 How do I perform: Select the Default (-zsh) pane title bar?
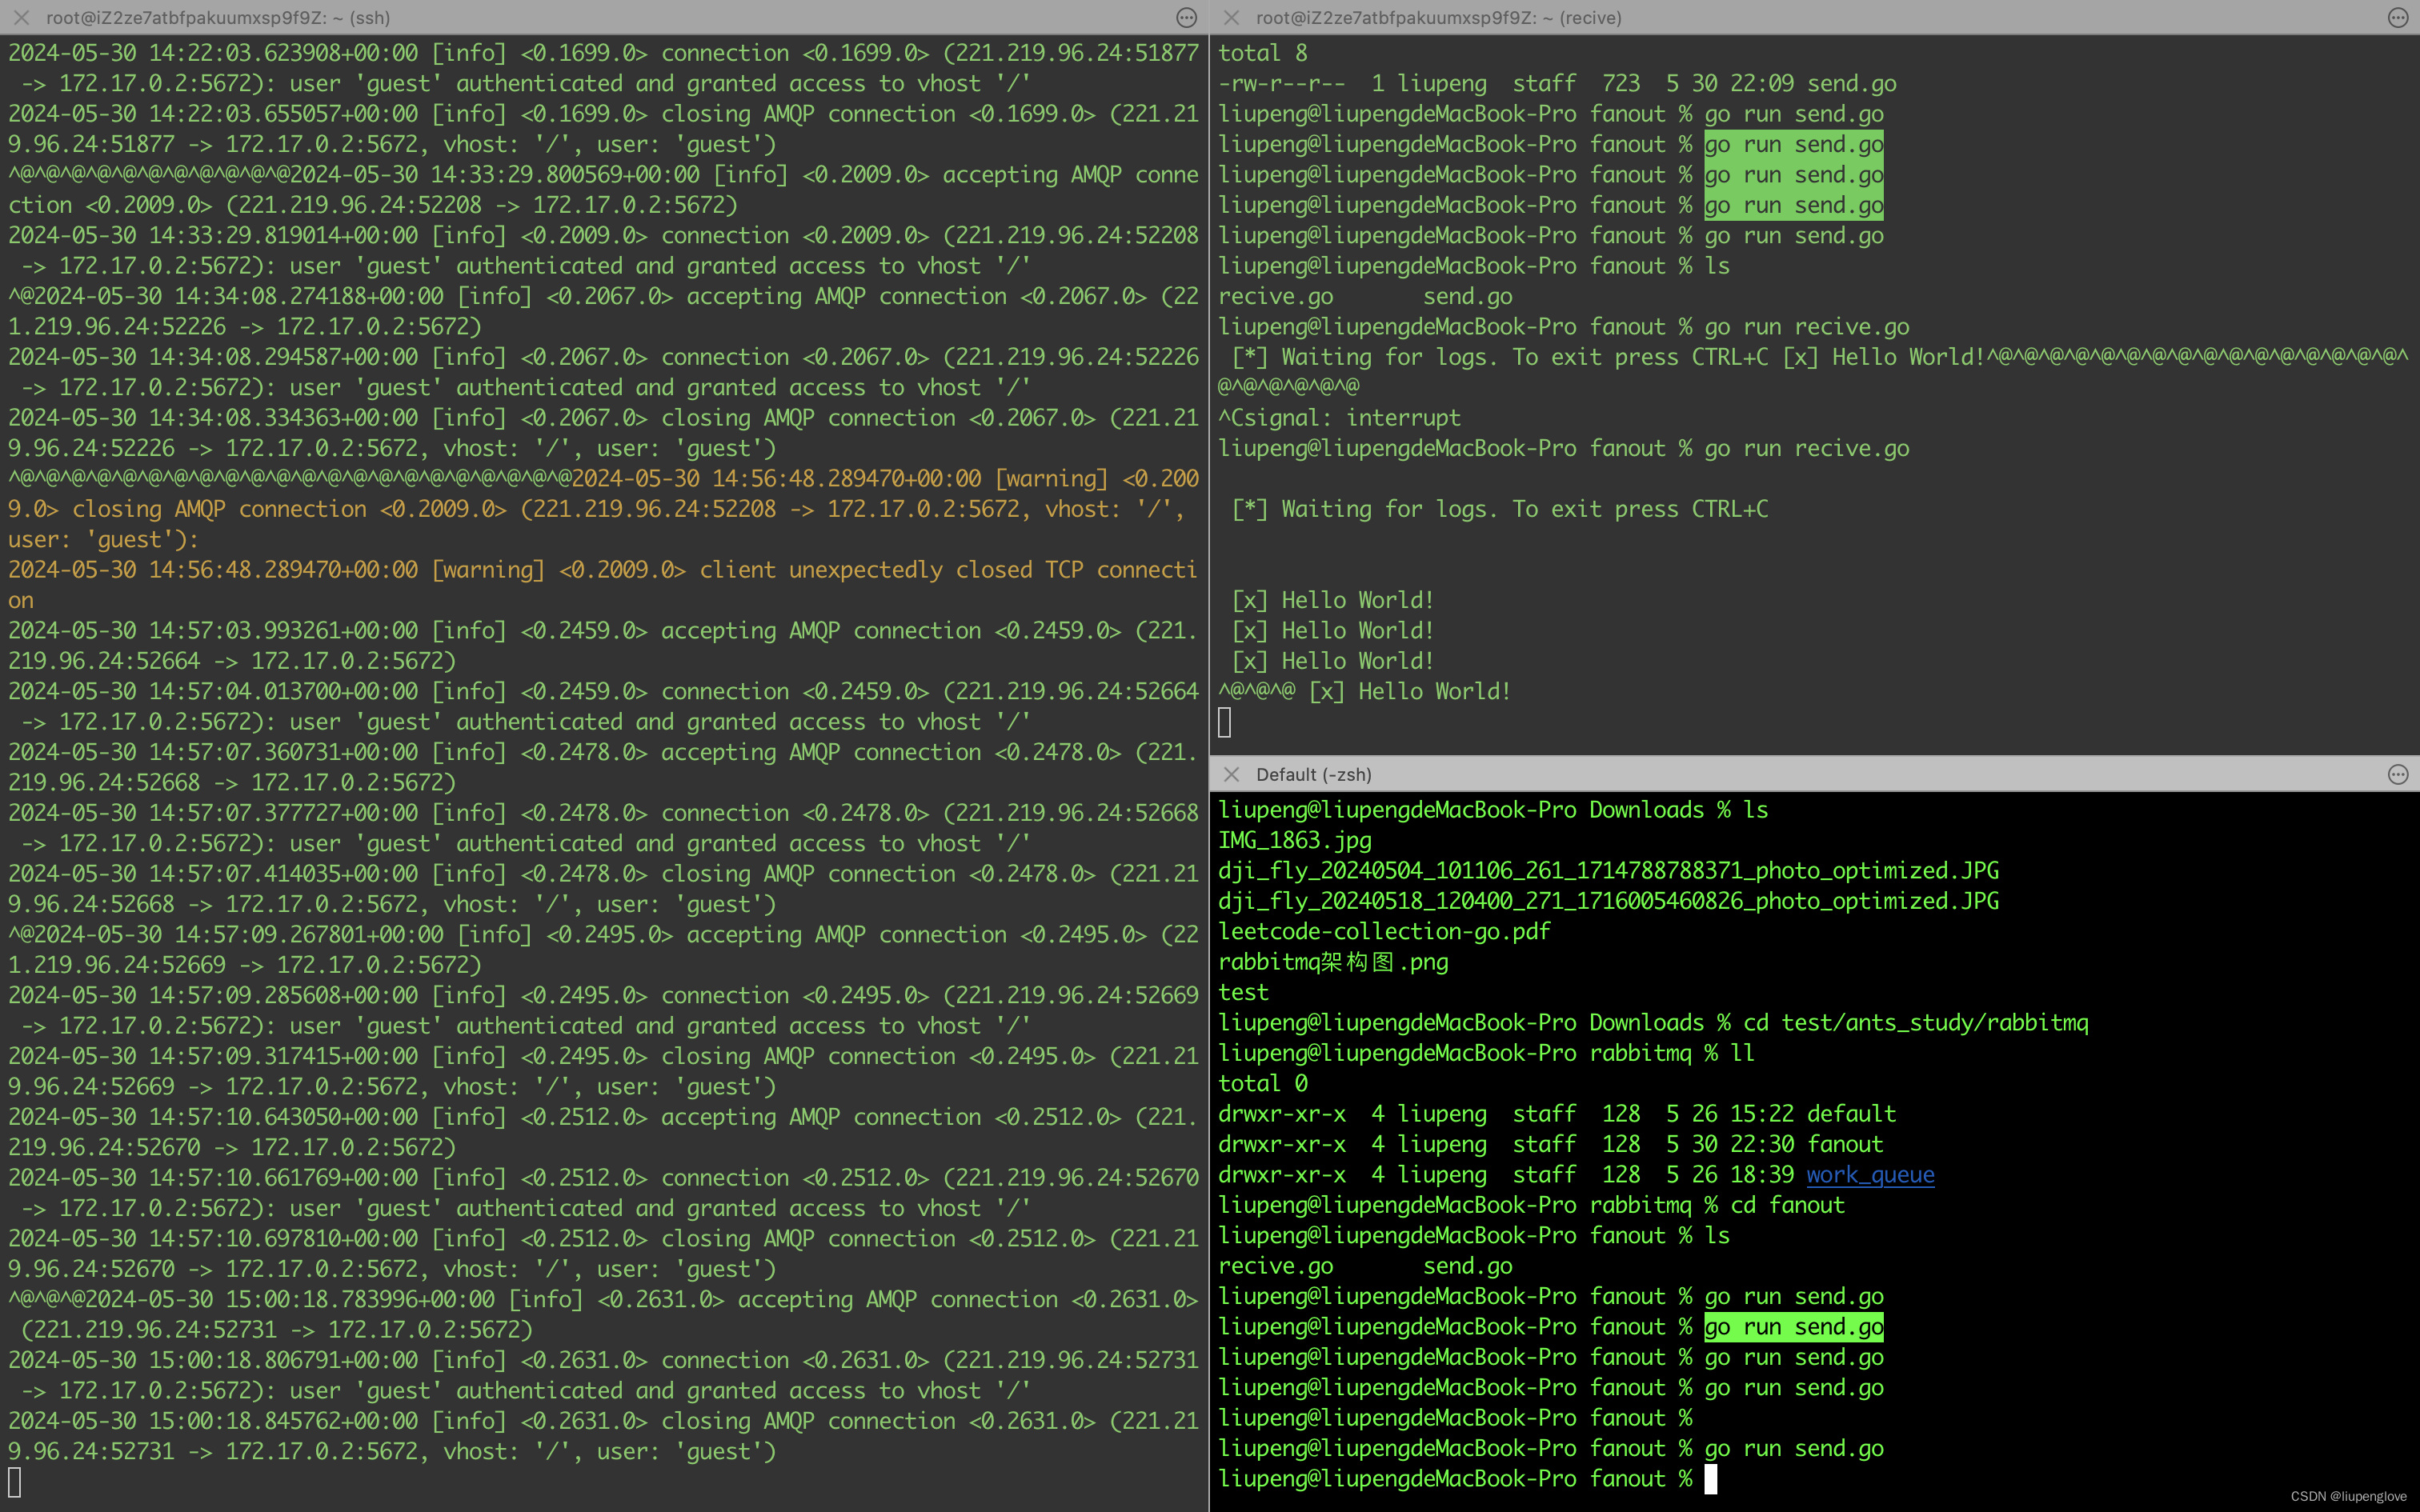pyautogui.click(x=1313, y=774)
